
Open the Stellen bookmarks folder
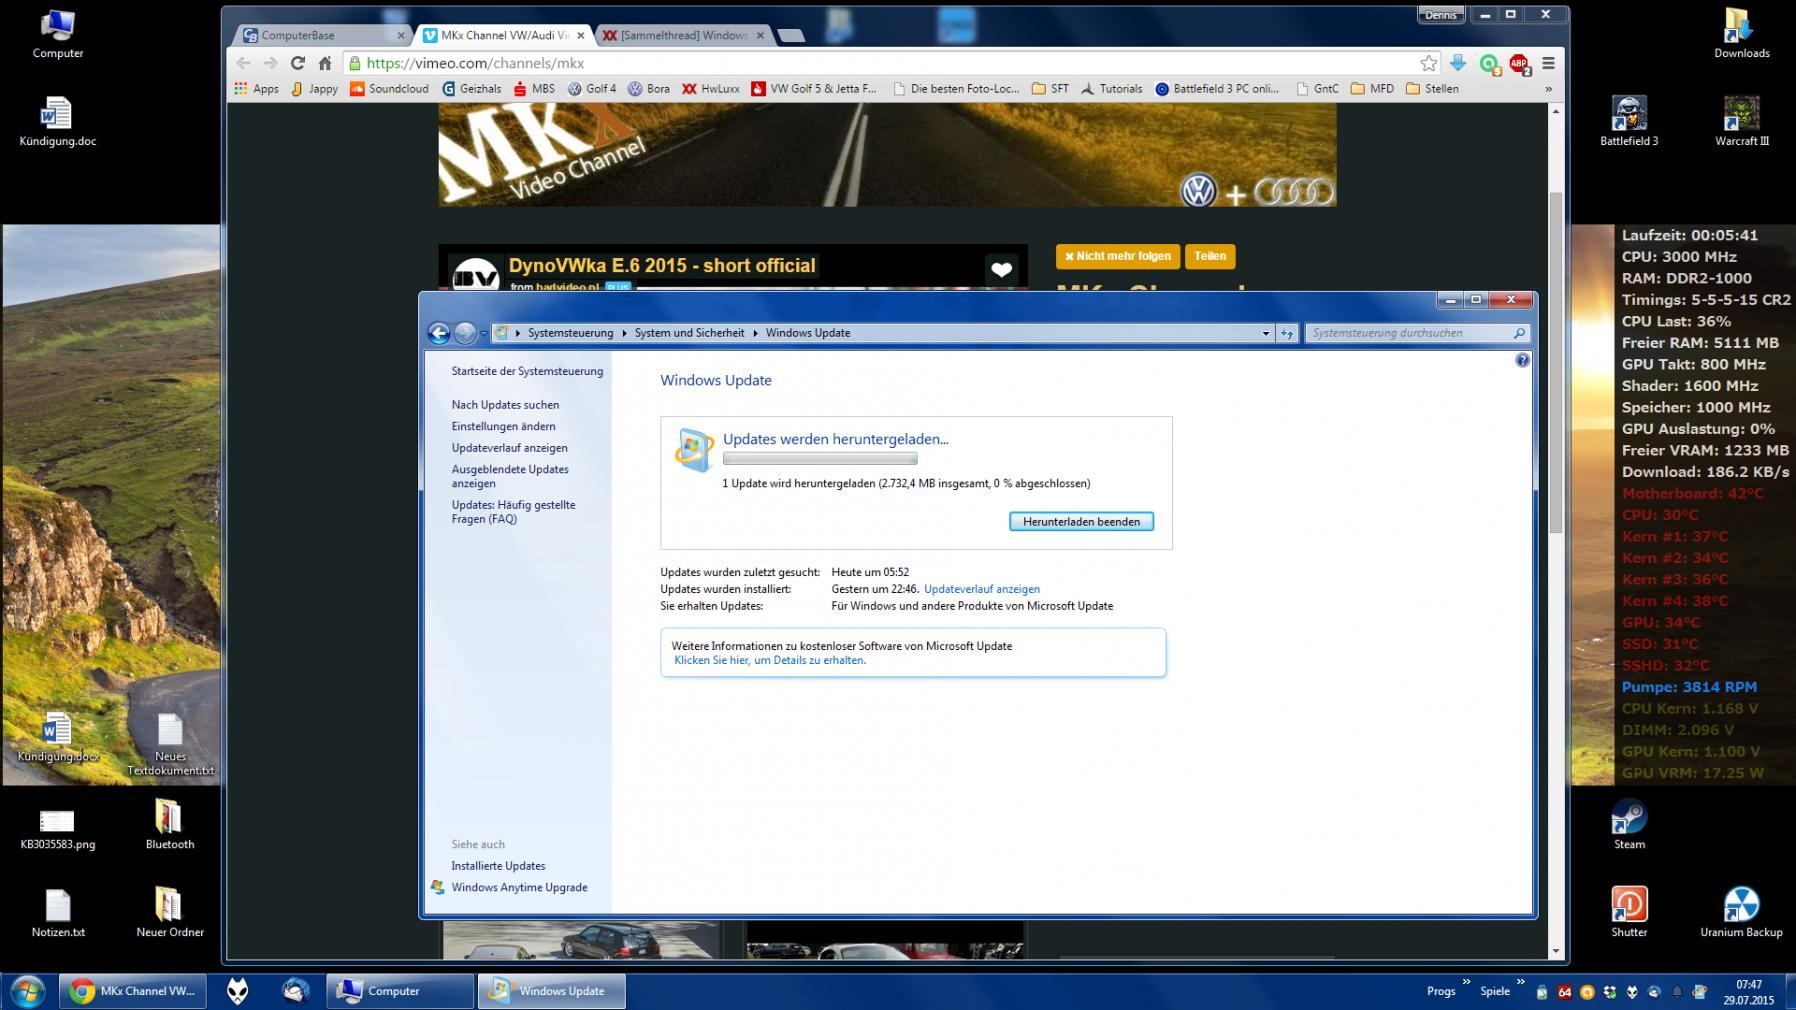[1432, 88]
